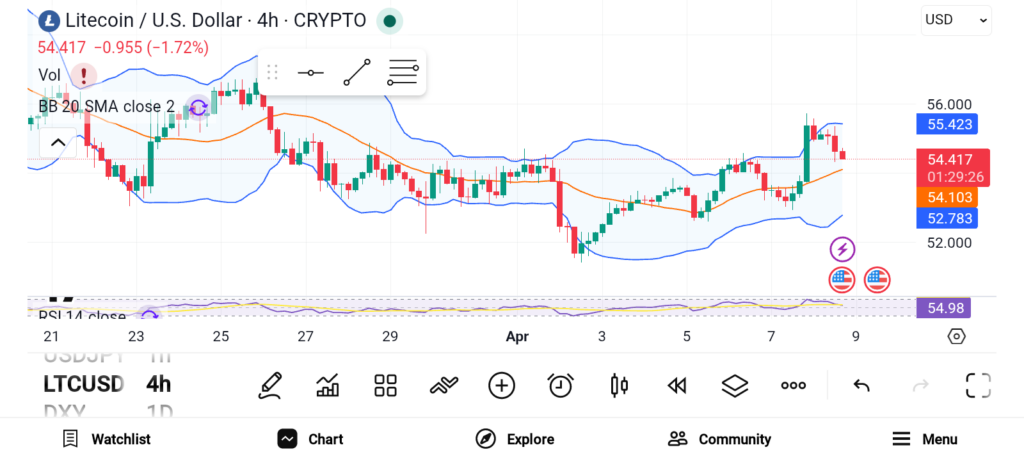Open the three-dots more options menu
This screenshot has height=461, width=1024.
793,385
